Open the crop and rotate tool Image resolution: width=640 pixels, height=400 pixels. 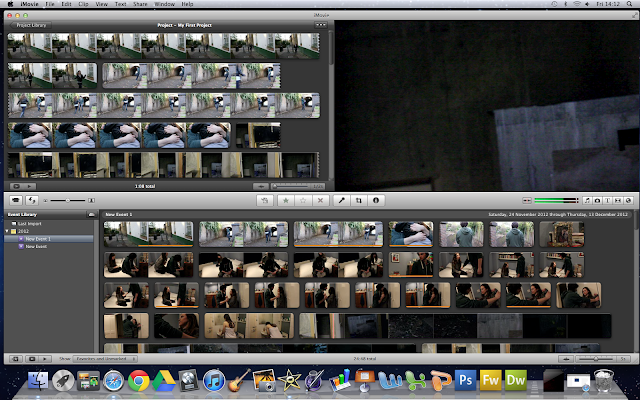point(359,200)
